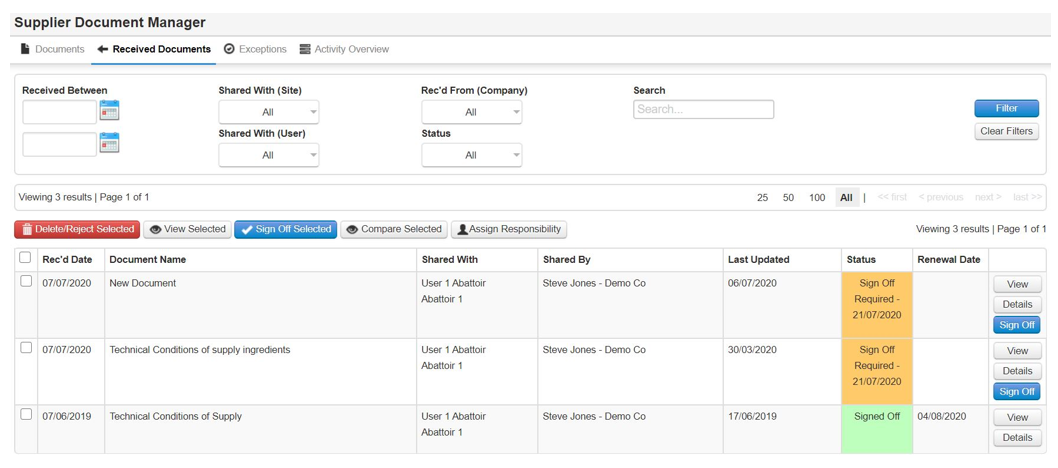Click the Renewal Date column header
The image size is (1058, 468).
pyautogui.click(x=949, y=260)
